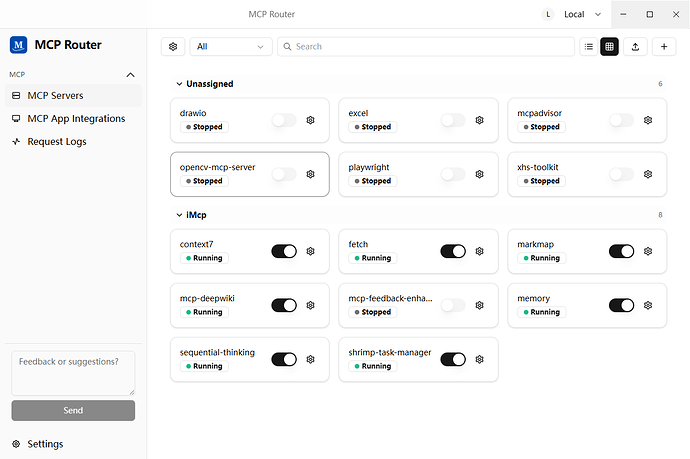Click the drawio server name

coord(193,113)
